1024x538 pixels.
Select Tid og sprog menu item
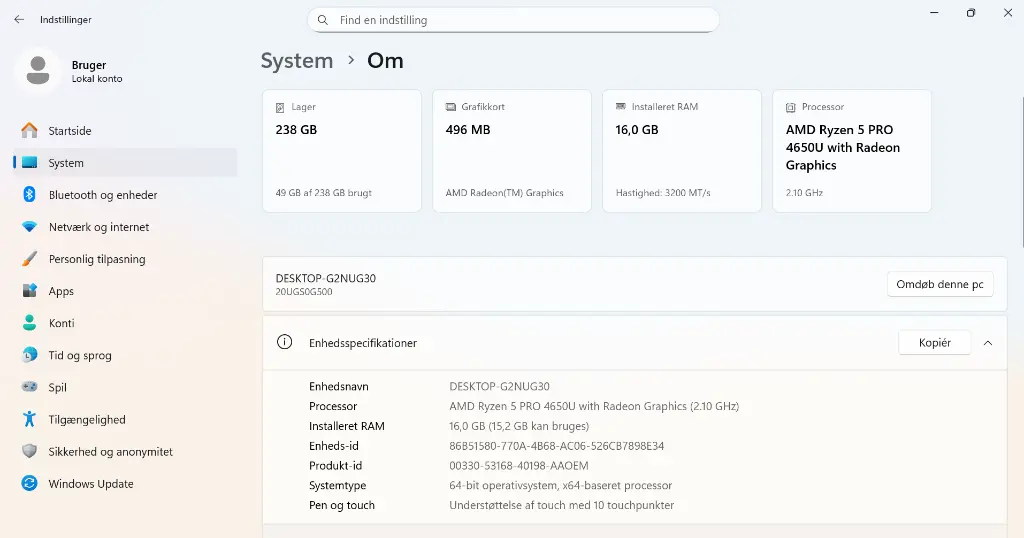(x=80, y=355)
